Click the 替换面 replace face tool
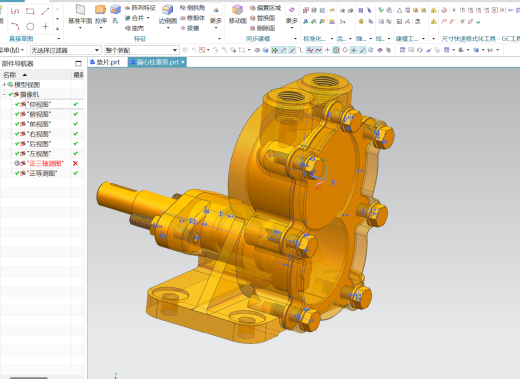The width and height of the screenshot is (520, 379). tap(262, 18)
